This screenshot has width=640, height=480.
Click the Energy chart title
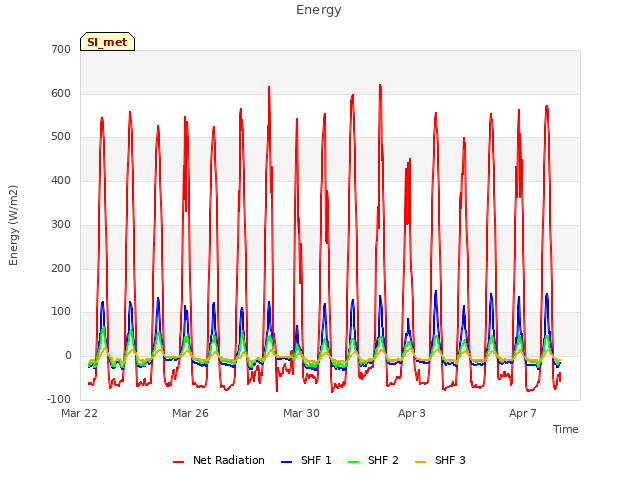[x=319, y=10]
